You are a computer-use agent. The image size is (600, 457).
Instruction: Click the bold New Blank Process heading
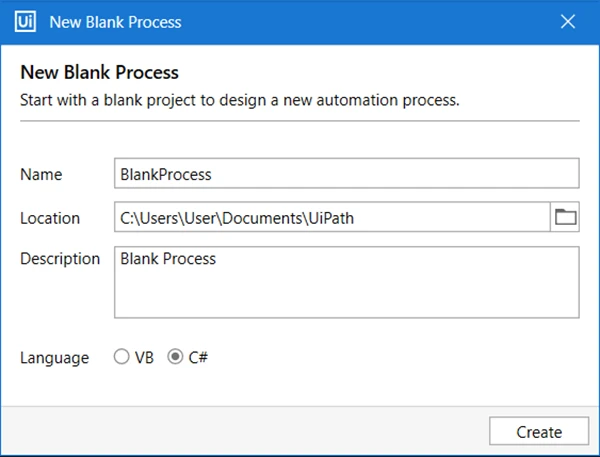pyautogui.click(x=99, y=72)
